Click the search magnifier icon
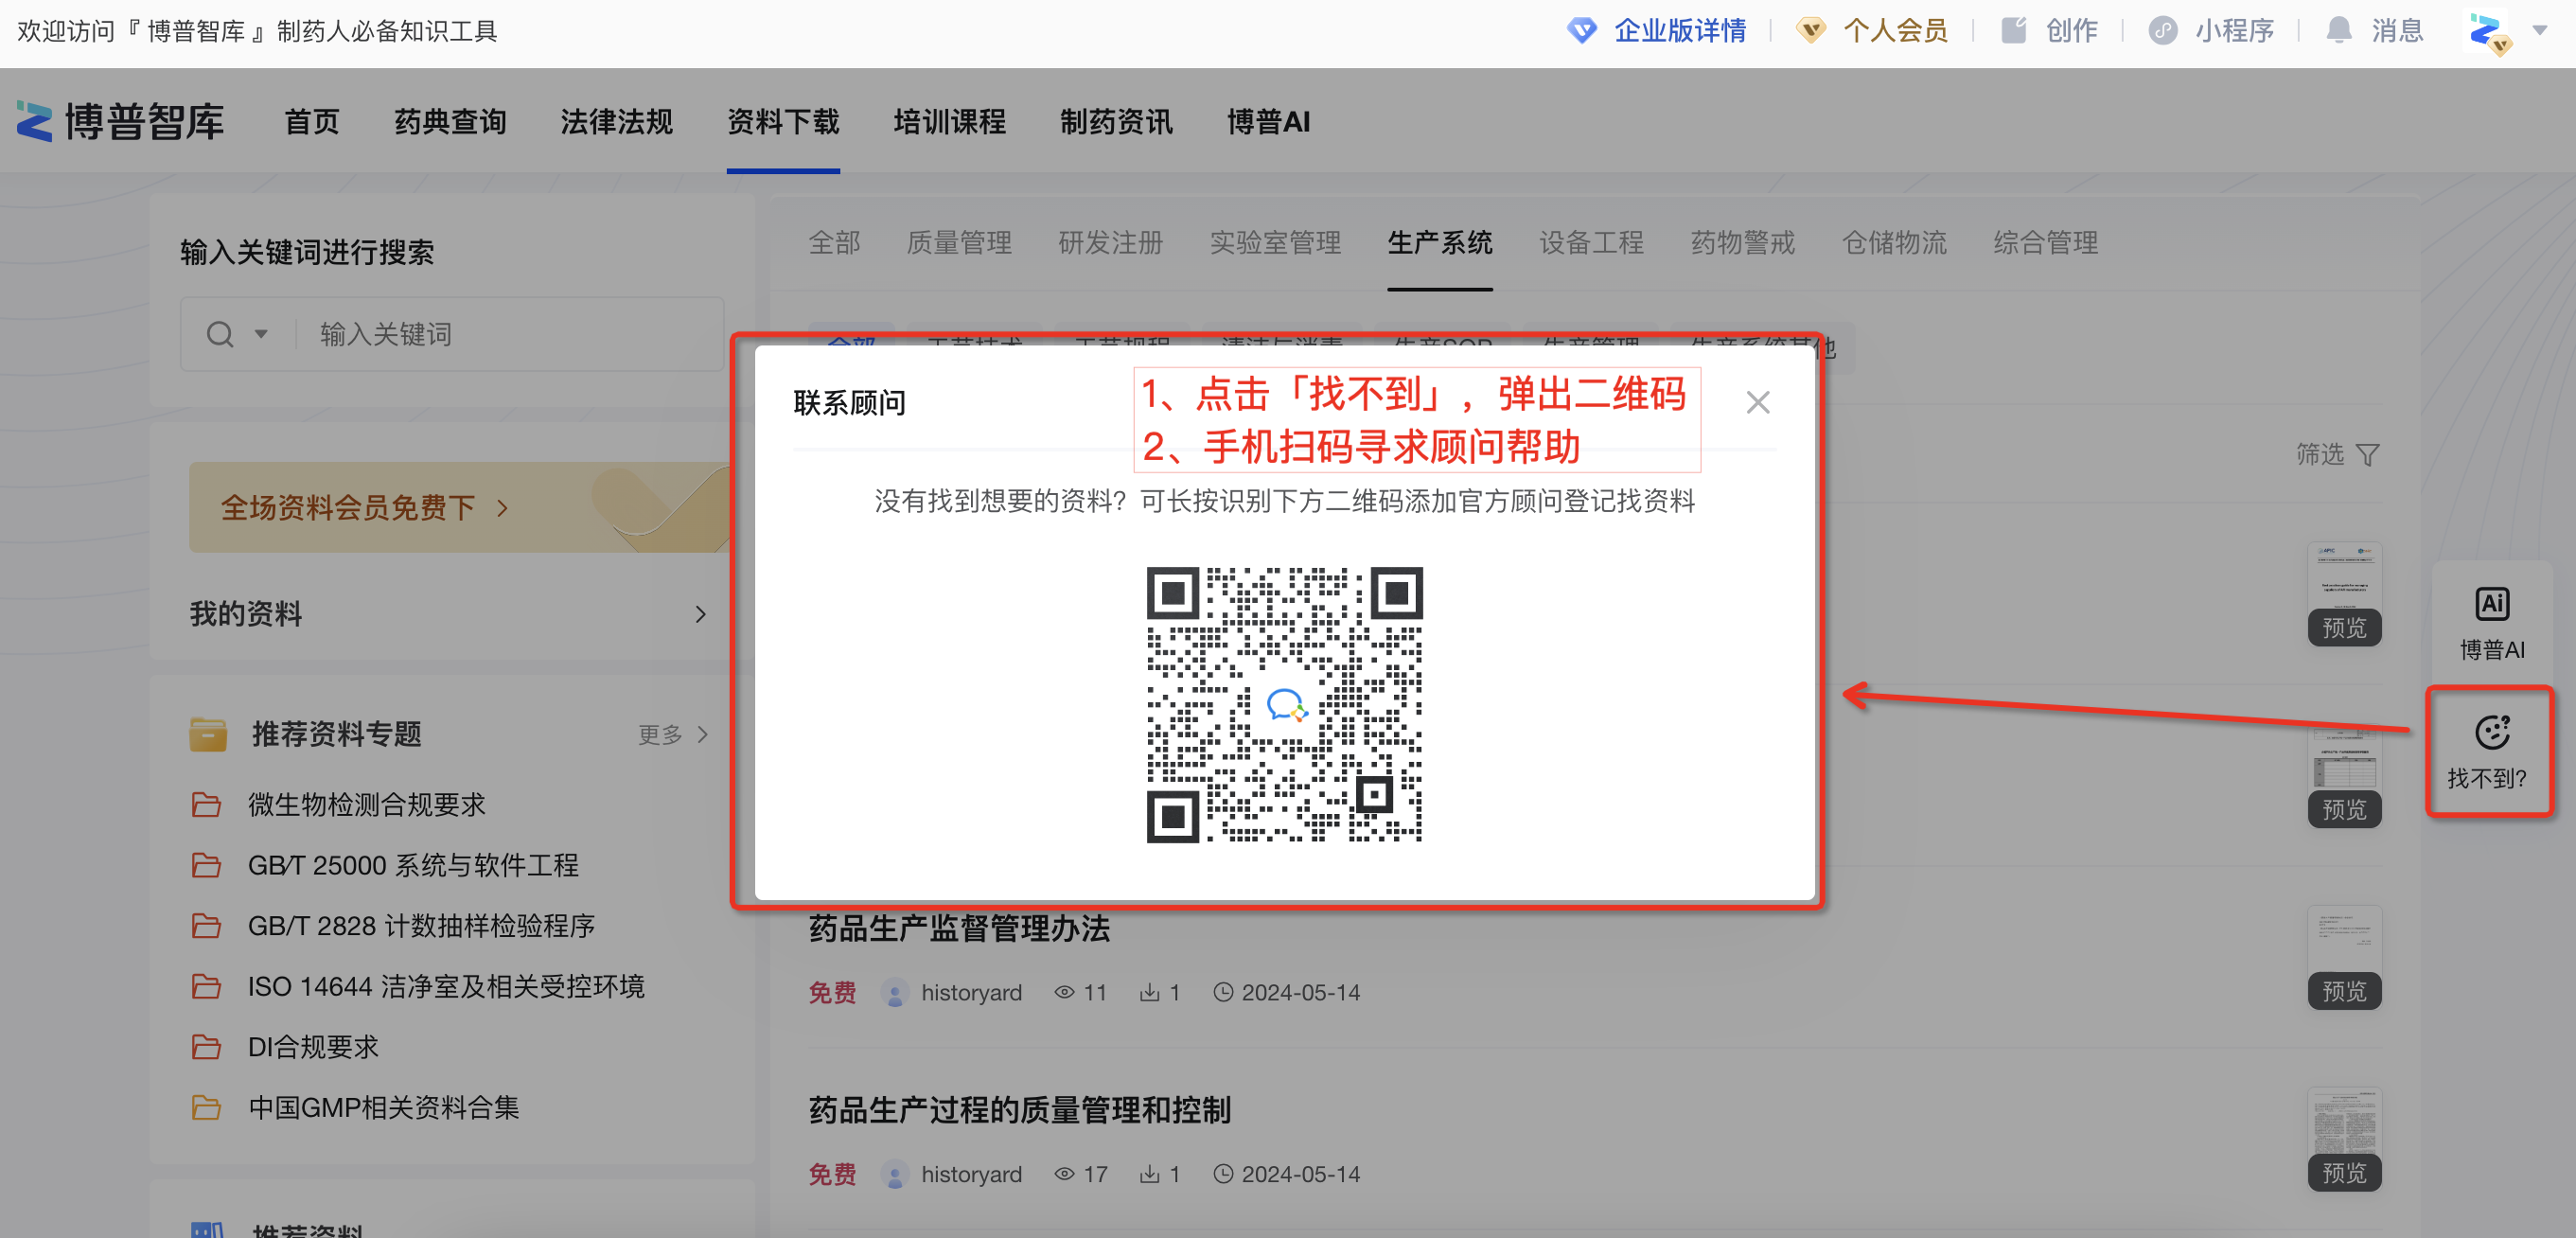The image size is (2576, 1238). 220,334
